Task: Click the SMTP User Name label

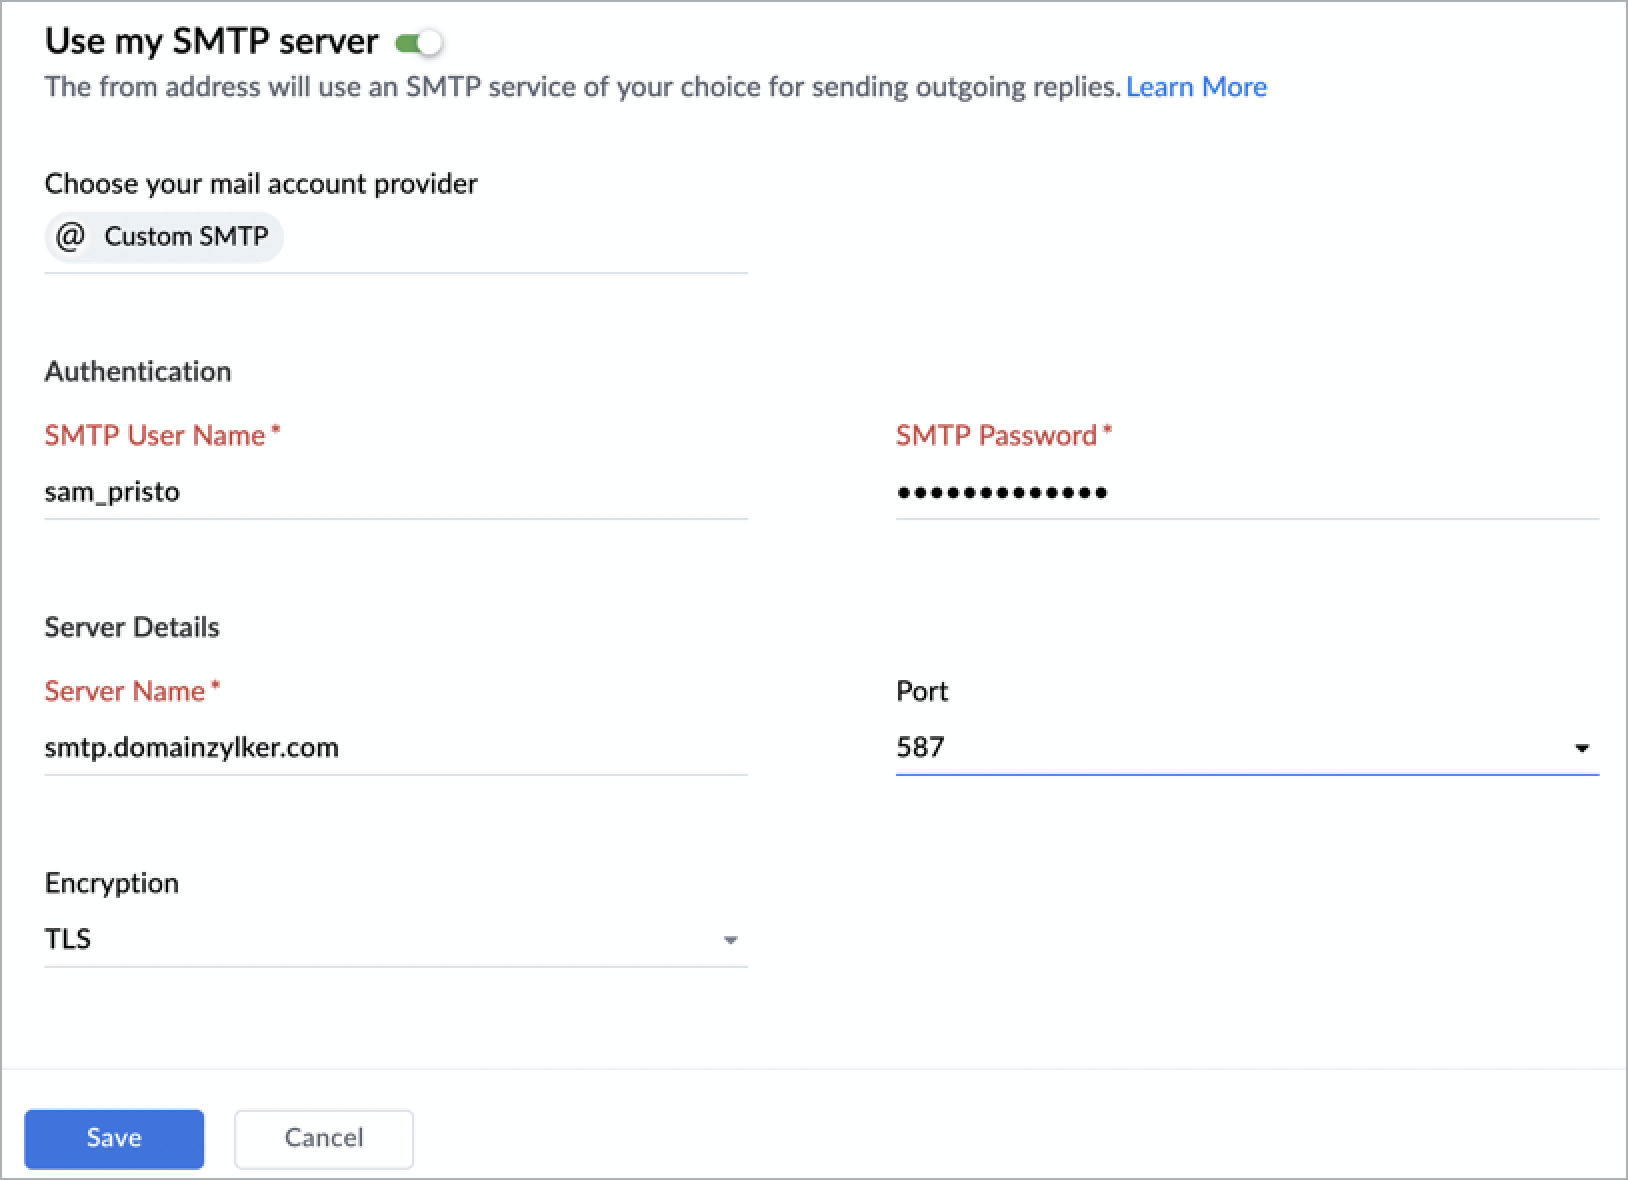Action: point(156,436)
